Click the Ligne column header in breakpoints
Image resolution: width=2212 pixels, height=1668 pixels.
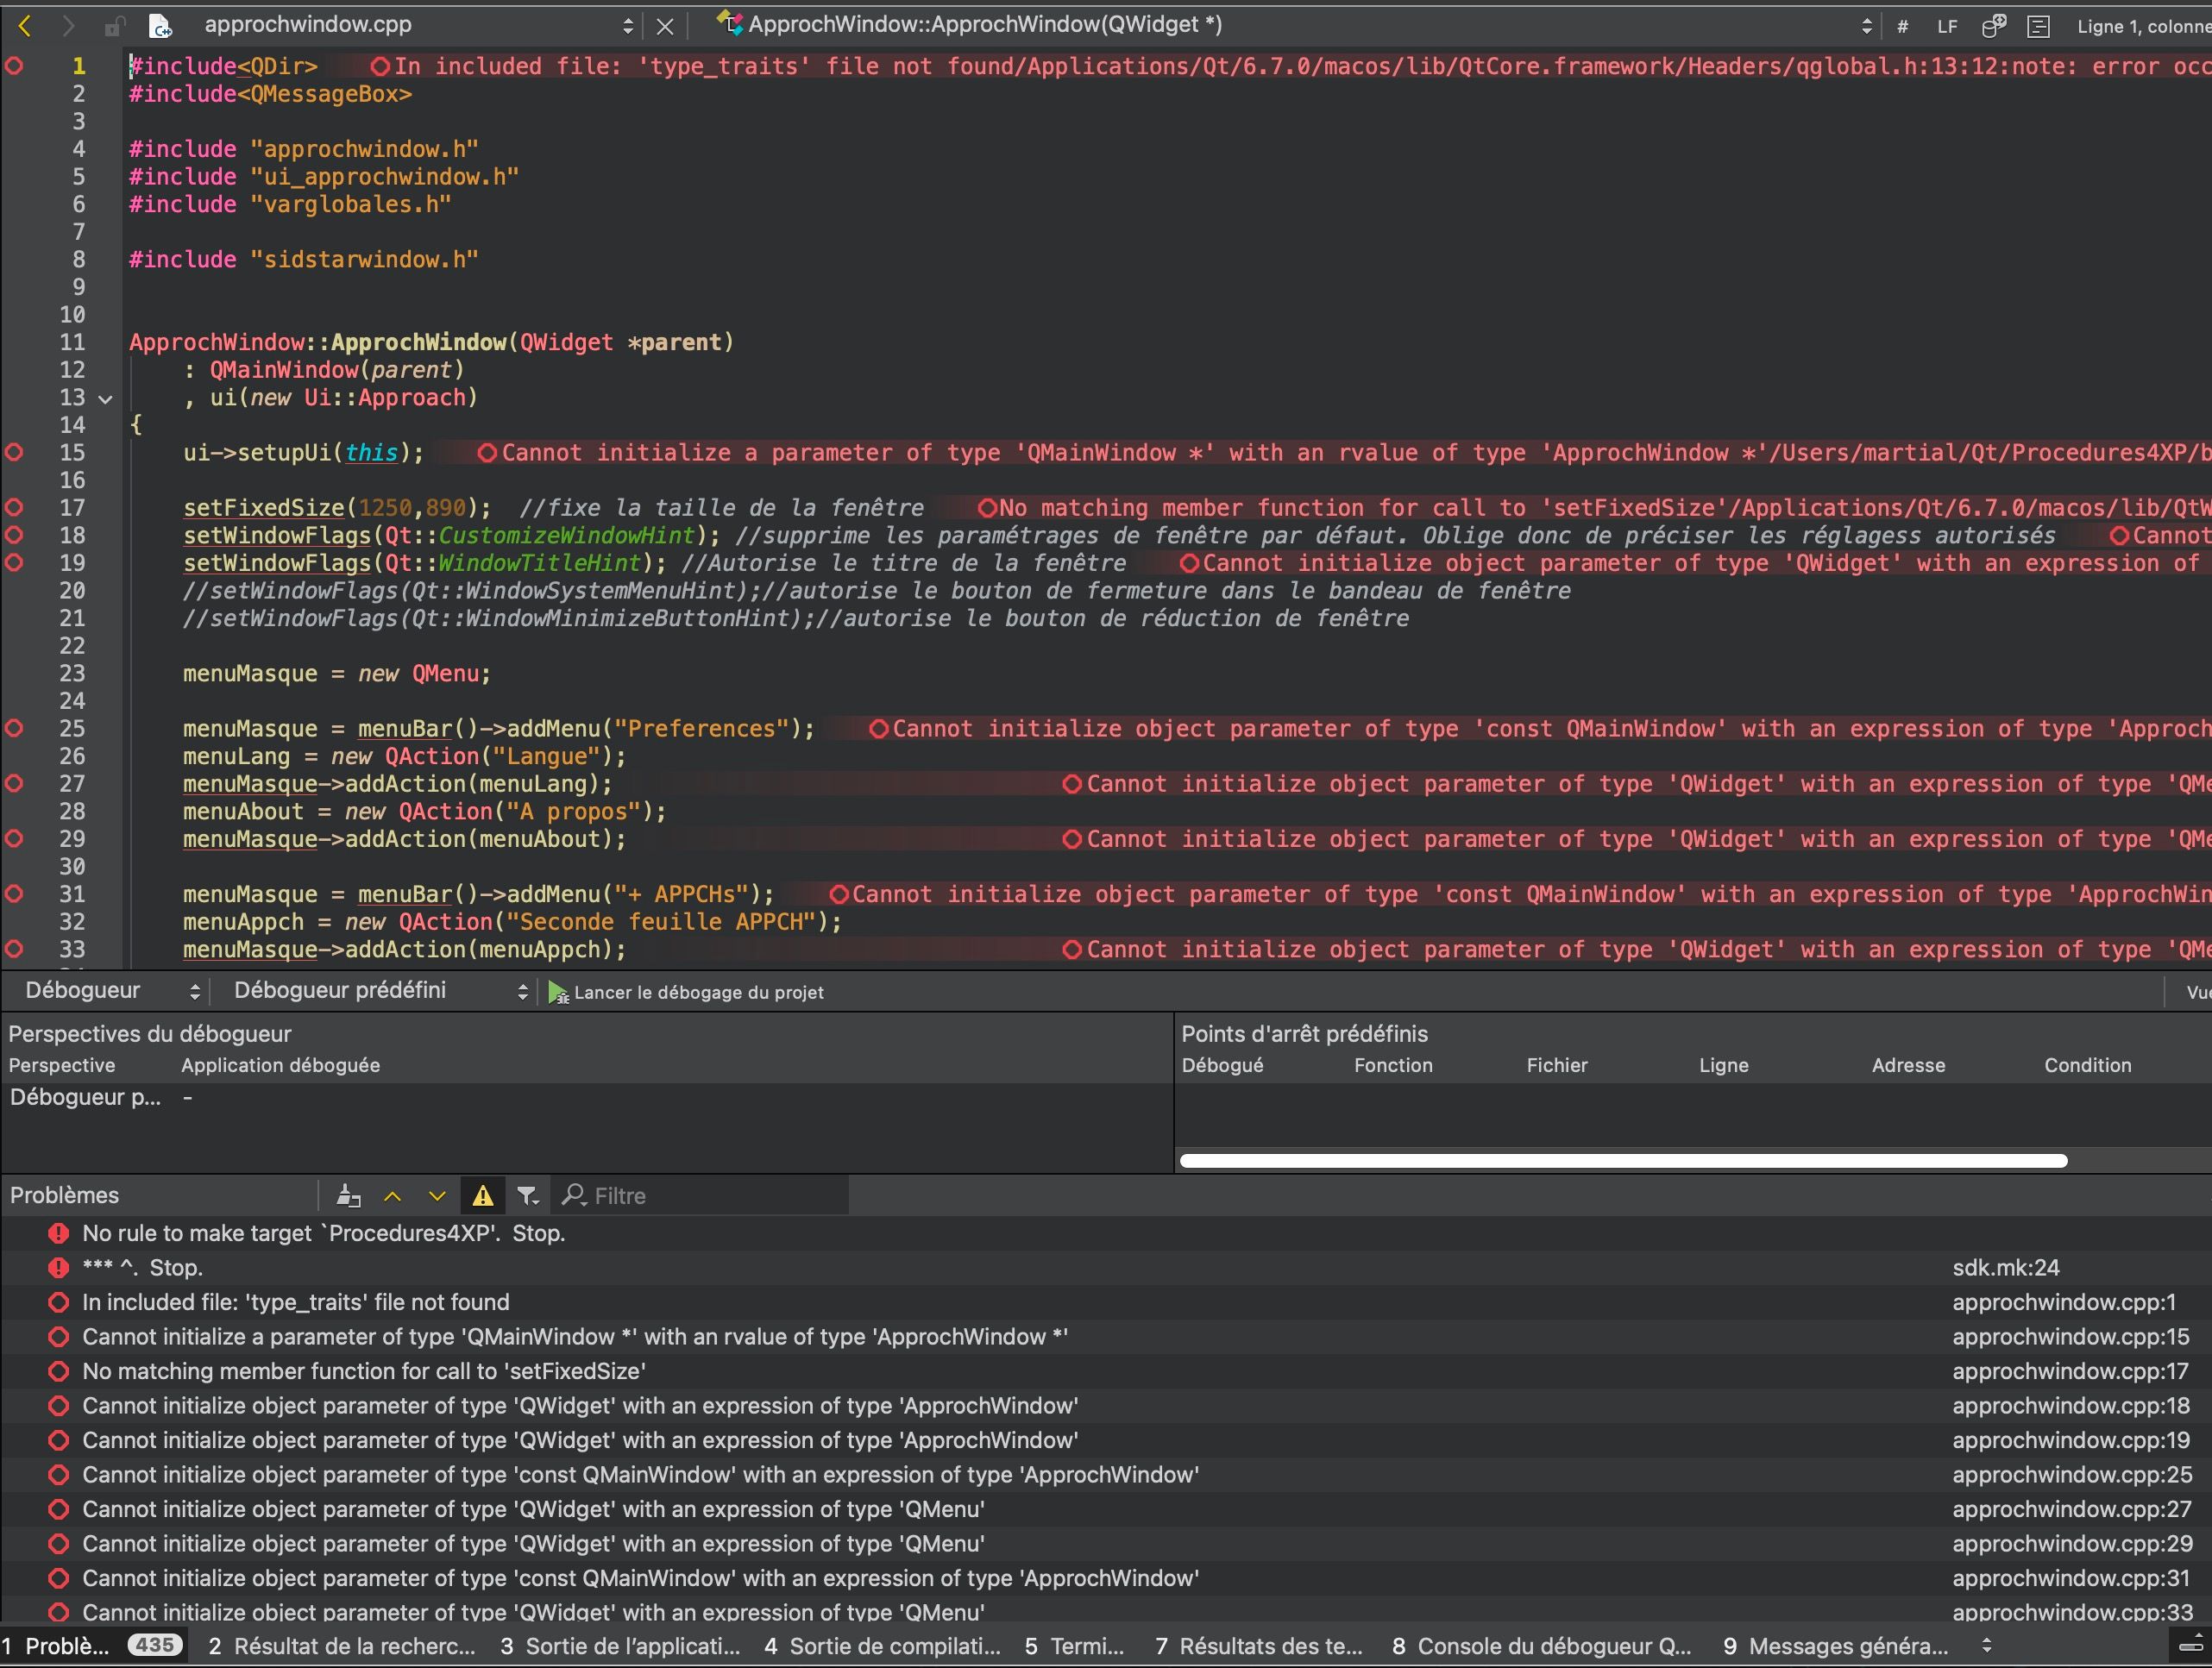1724,1065
